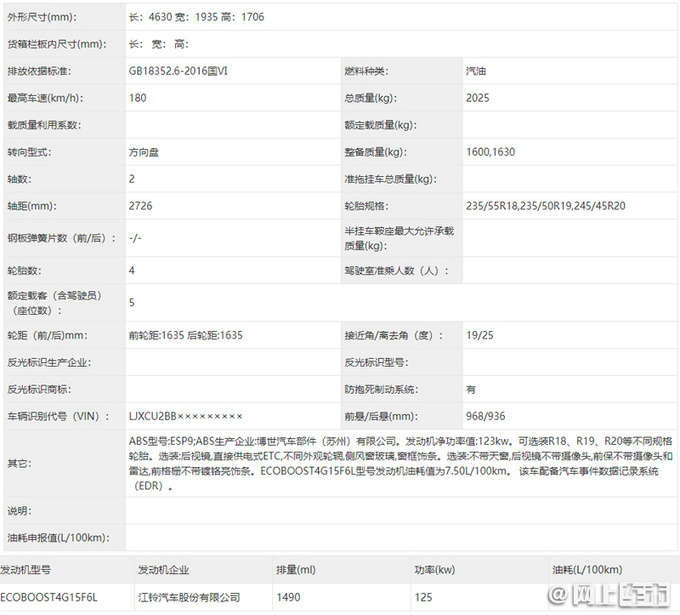Click the 钢板弹簧片数 (前/后) label
Viewport: 680px width, 615px height.
[x=62, y=238]
